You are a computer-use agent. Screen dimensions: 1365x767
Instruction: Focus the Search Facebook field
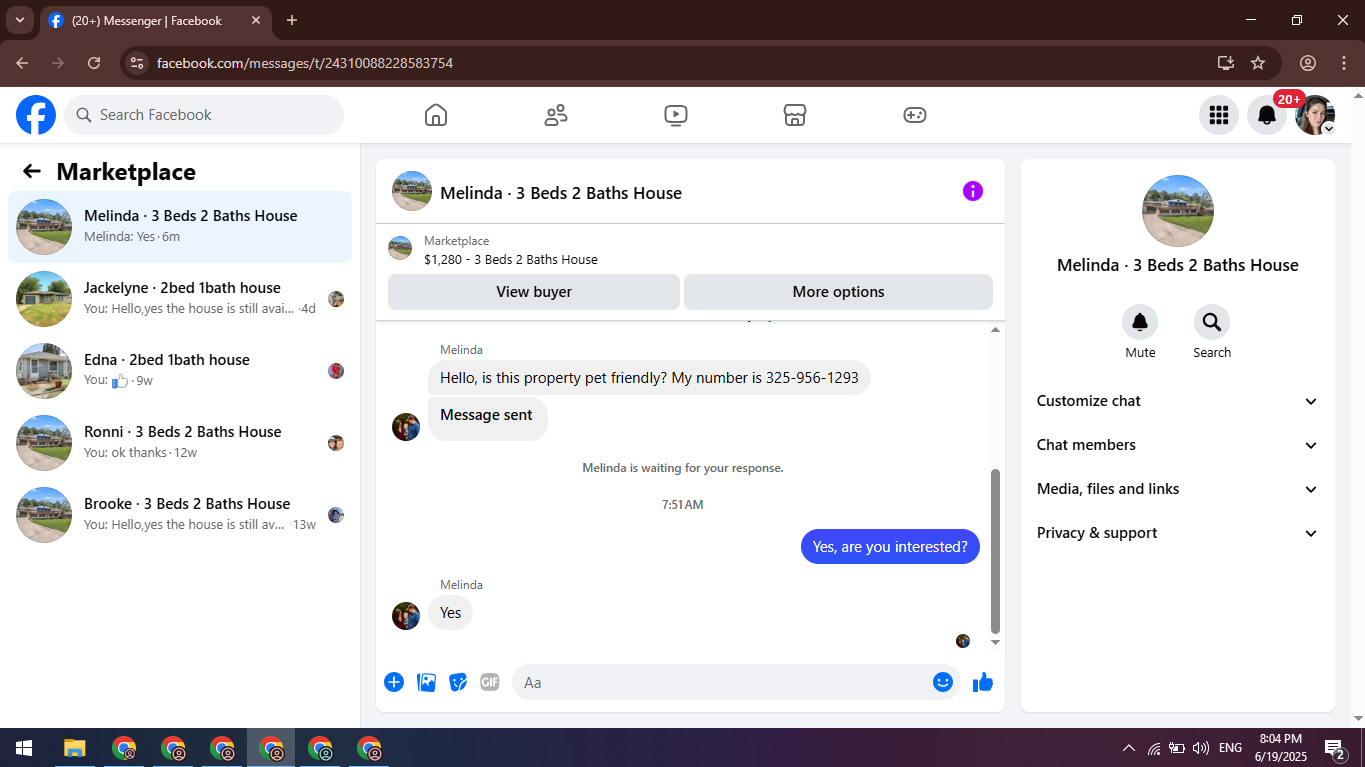point(204,115)
